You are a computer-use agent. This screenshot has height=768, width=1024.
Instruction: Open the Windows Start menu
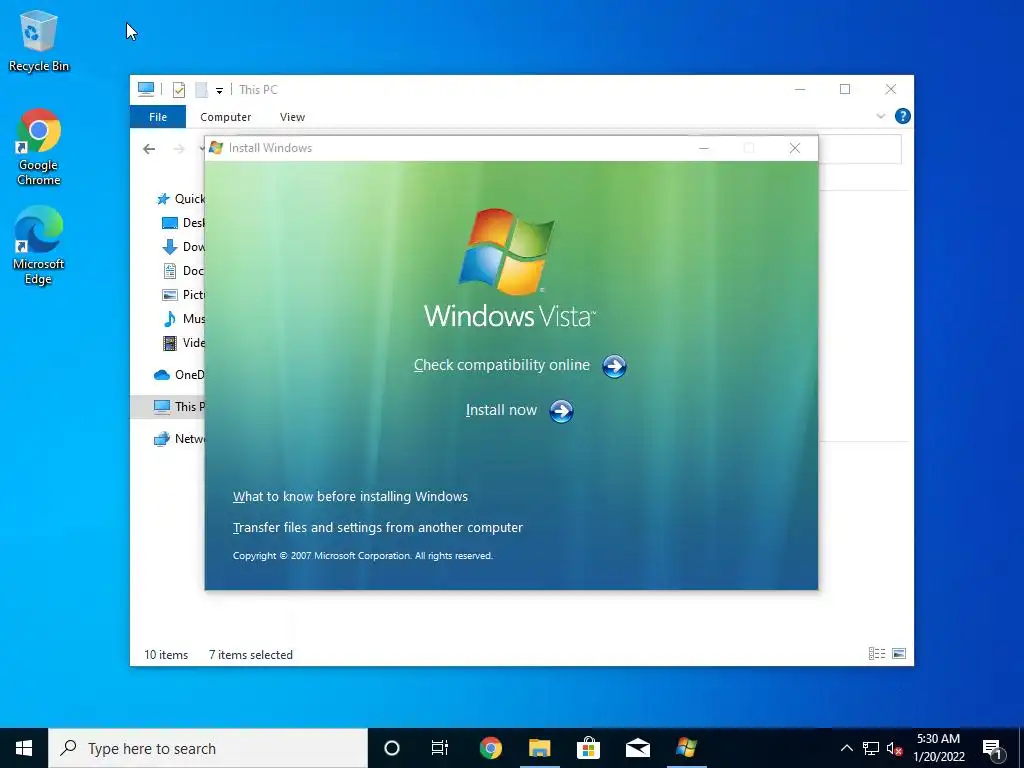[x=24, y=748]
